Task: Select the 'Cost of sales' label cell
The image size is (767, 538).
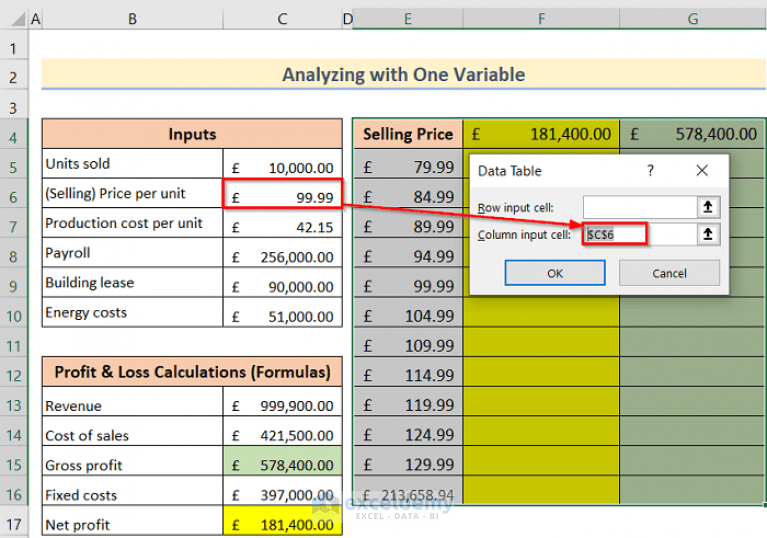Action: [133, 431]
